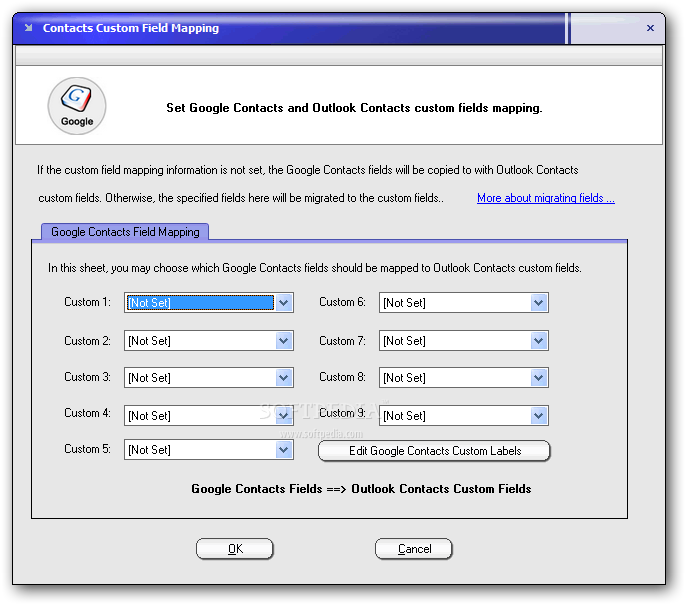Confirm with the OK button
Screen dimensions: 686x605
pos(235,549)
